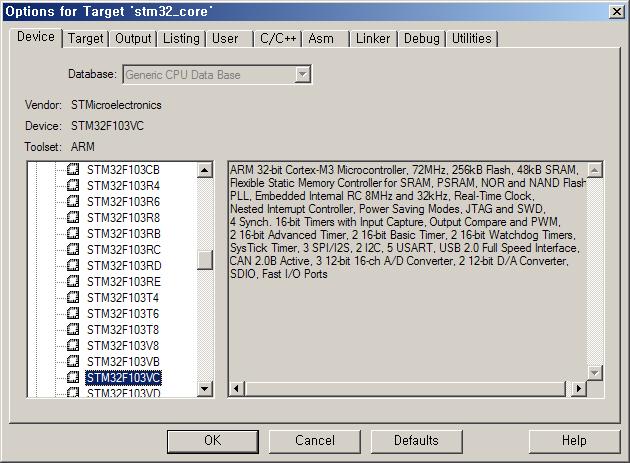Choose STM32F103RB from the device list
The width and height of the screenshot is (630, 463).
coord(123,234)
